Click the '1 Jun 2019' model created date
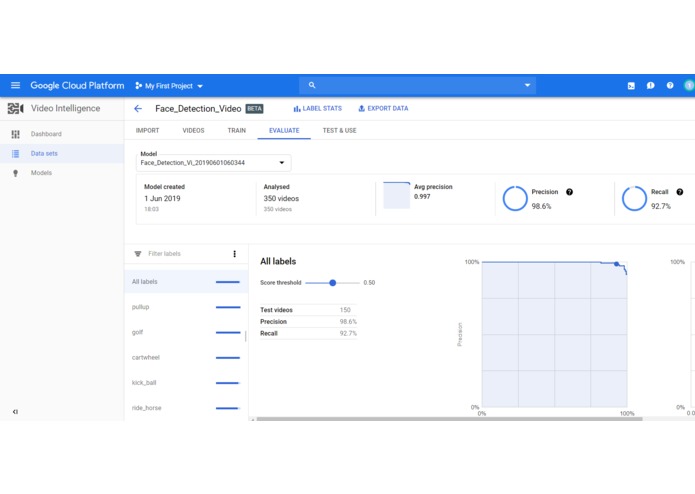695x494 pixels. [162, 198]
